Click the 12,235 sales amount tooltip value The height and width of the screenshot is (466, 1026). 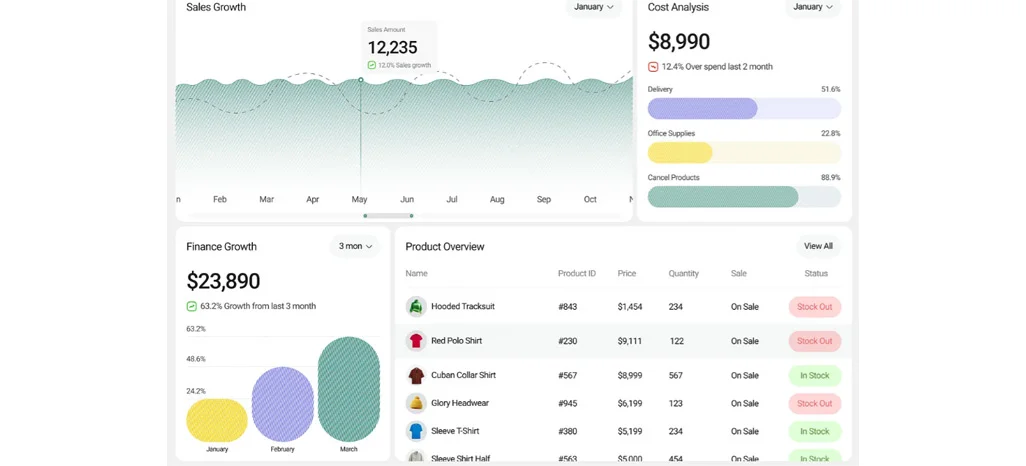[392, 47]
